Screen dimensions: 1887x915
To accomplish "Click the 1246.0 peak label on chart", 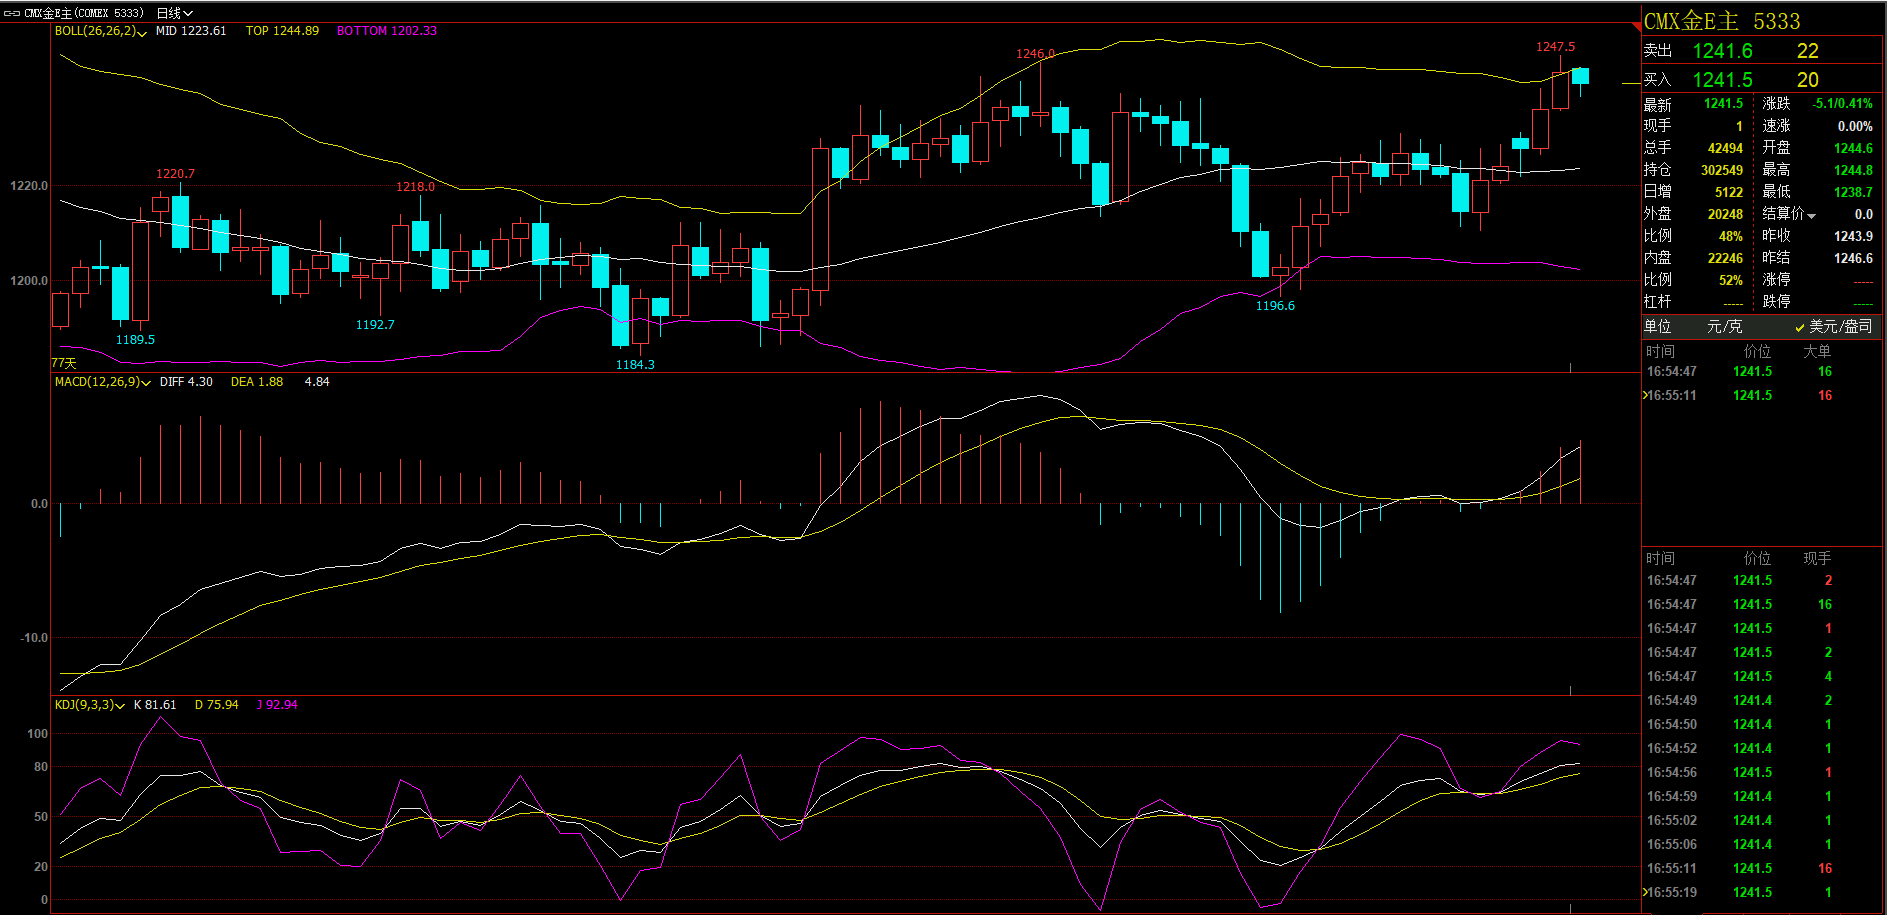I will 1035,54.
